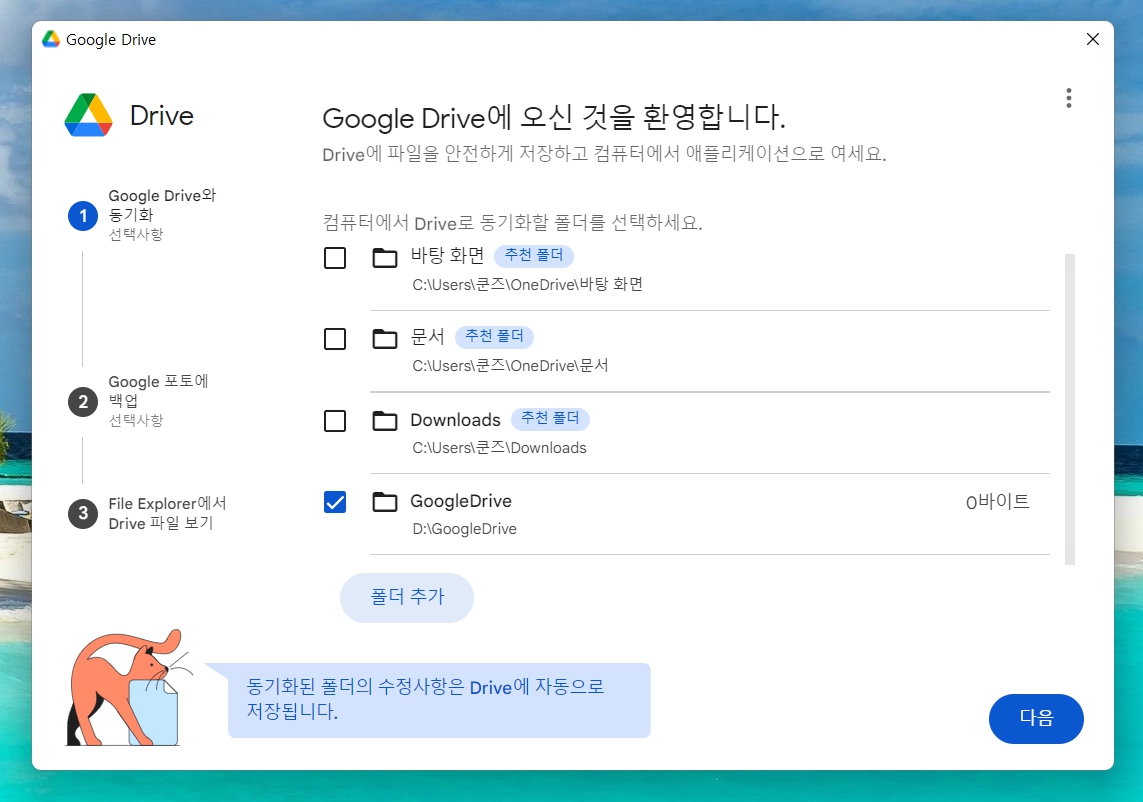This screenshot has width=1143, height=802.
Task: Click the 0바이트 size label
Action: (x=997, y=502)
